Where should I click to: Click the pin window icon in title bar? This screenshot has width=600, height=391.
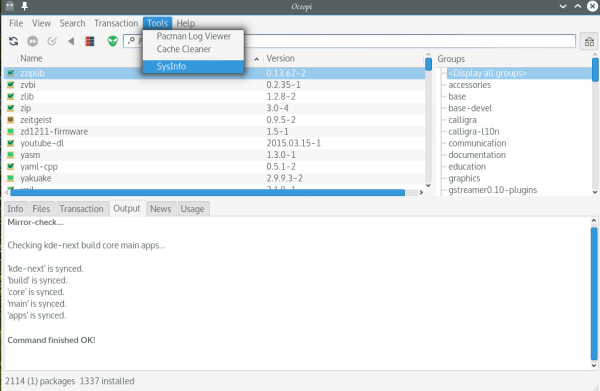click(25, 6)
